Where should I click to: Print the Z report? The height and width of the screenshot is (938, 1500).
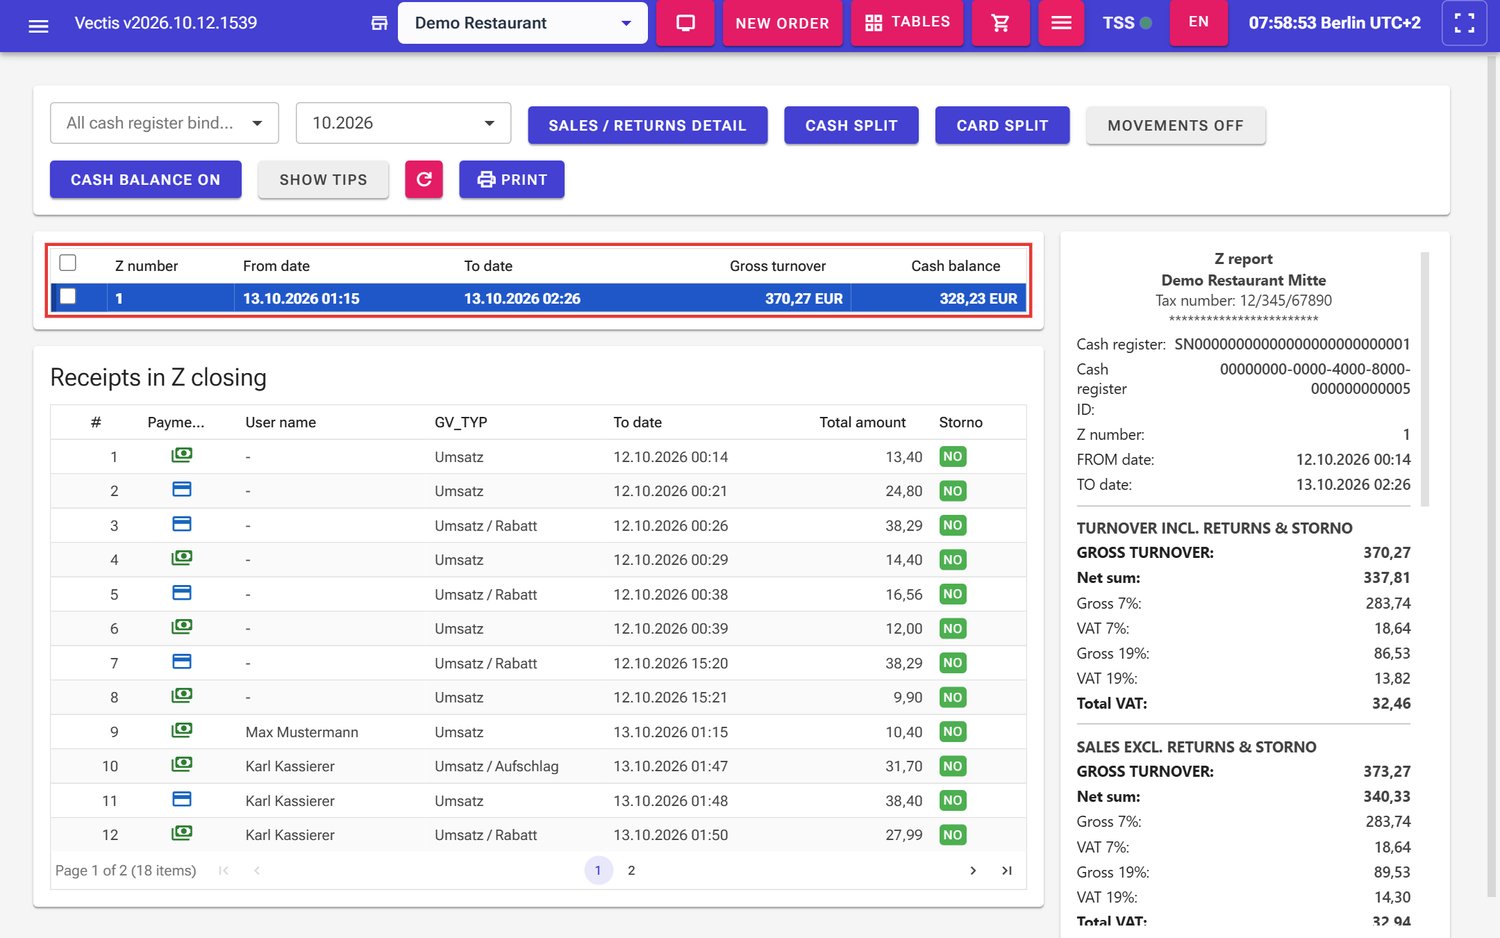(x=512, y=179)
